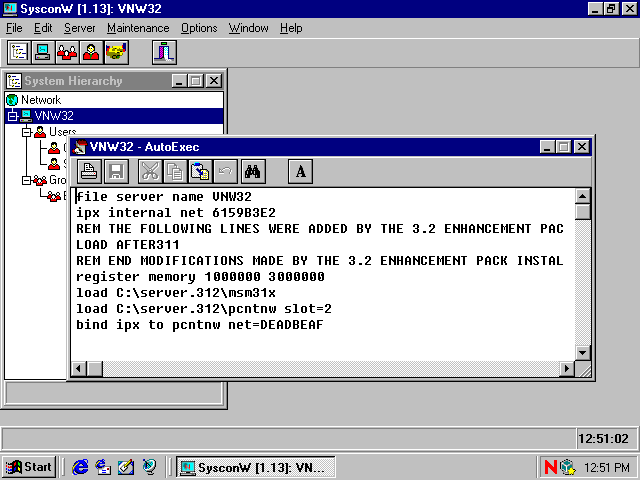Click the taskbar clock 12:51 PM
Viewport: 640px width, 480px height.
[607, 467]
